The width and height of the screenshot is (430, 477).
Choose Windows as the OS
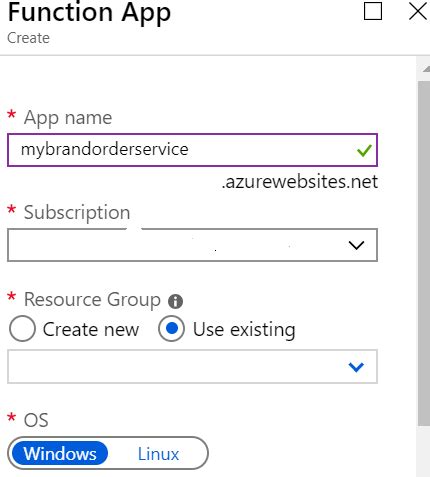click(60, 454)
